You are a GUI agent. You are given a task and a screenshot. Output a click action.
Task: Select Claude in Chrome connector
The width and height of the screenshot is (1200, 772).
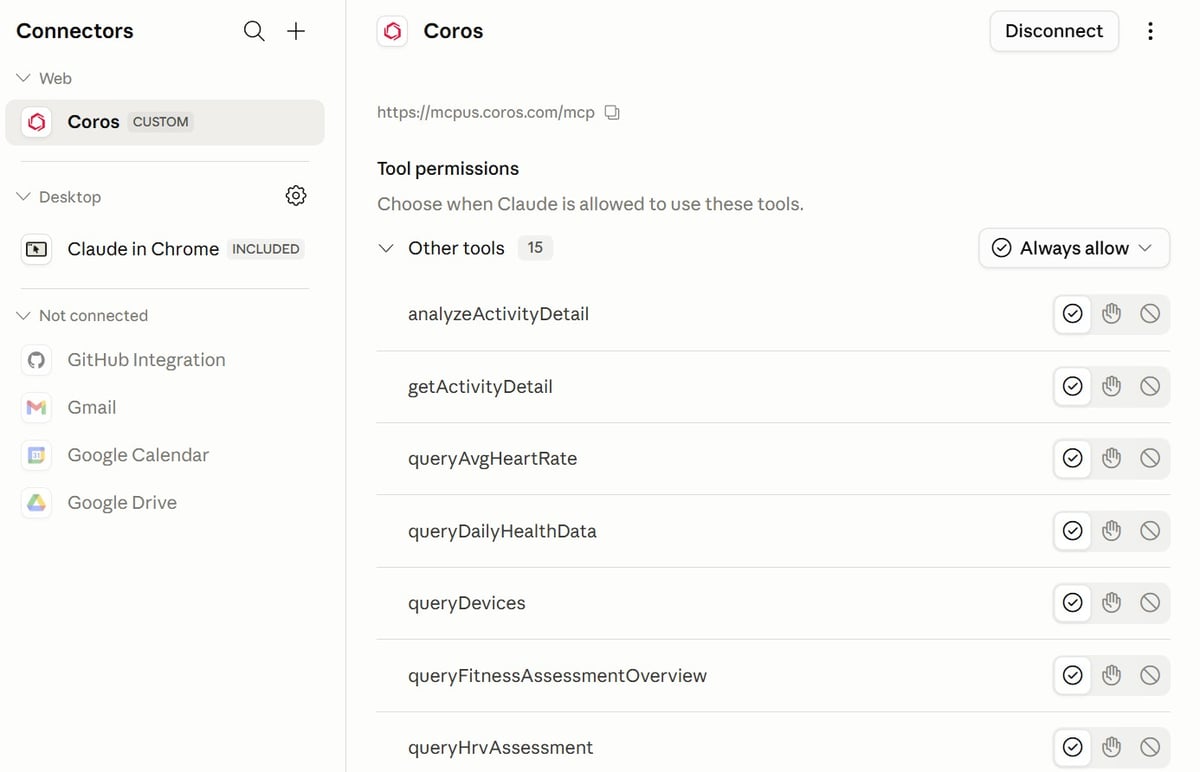[x=165, y=249]
